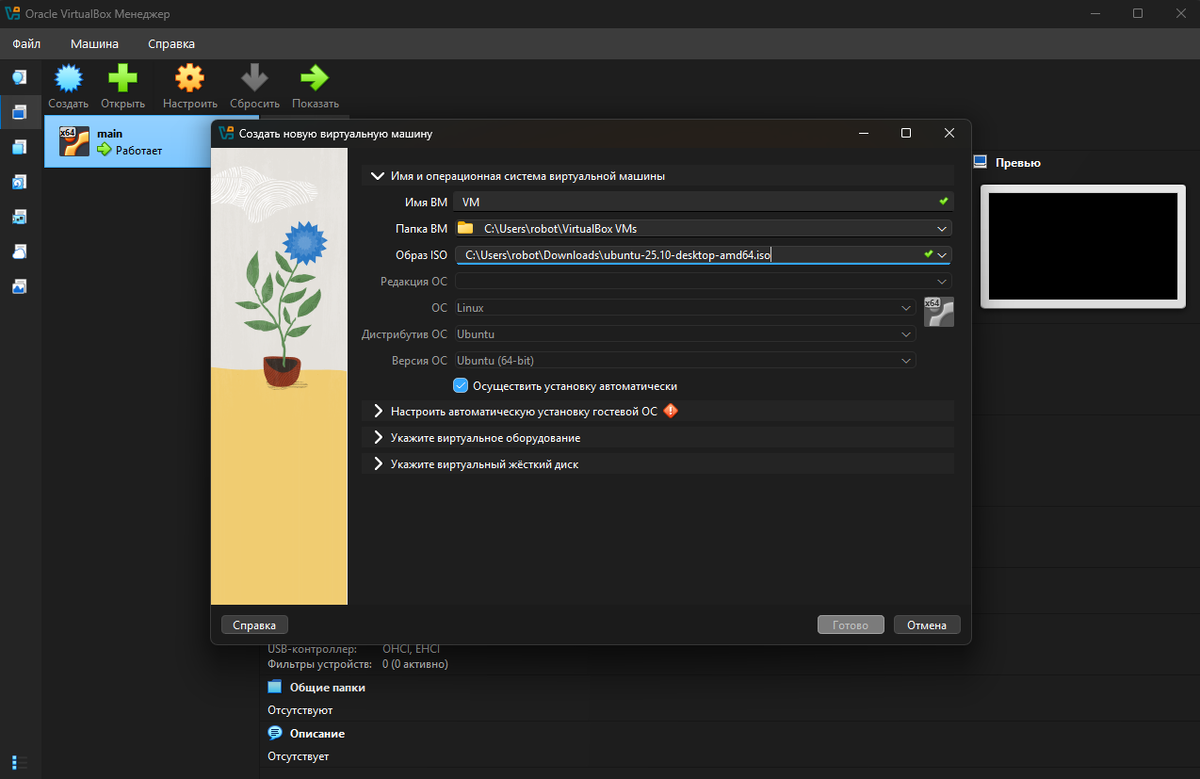Click the yellow folder icon for Папка ВМ
The image size is (1200, 779).
(x=465, y=228)
